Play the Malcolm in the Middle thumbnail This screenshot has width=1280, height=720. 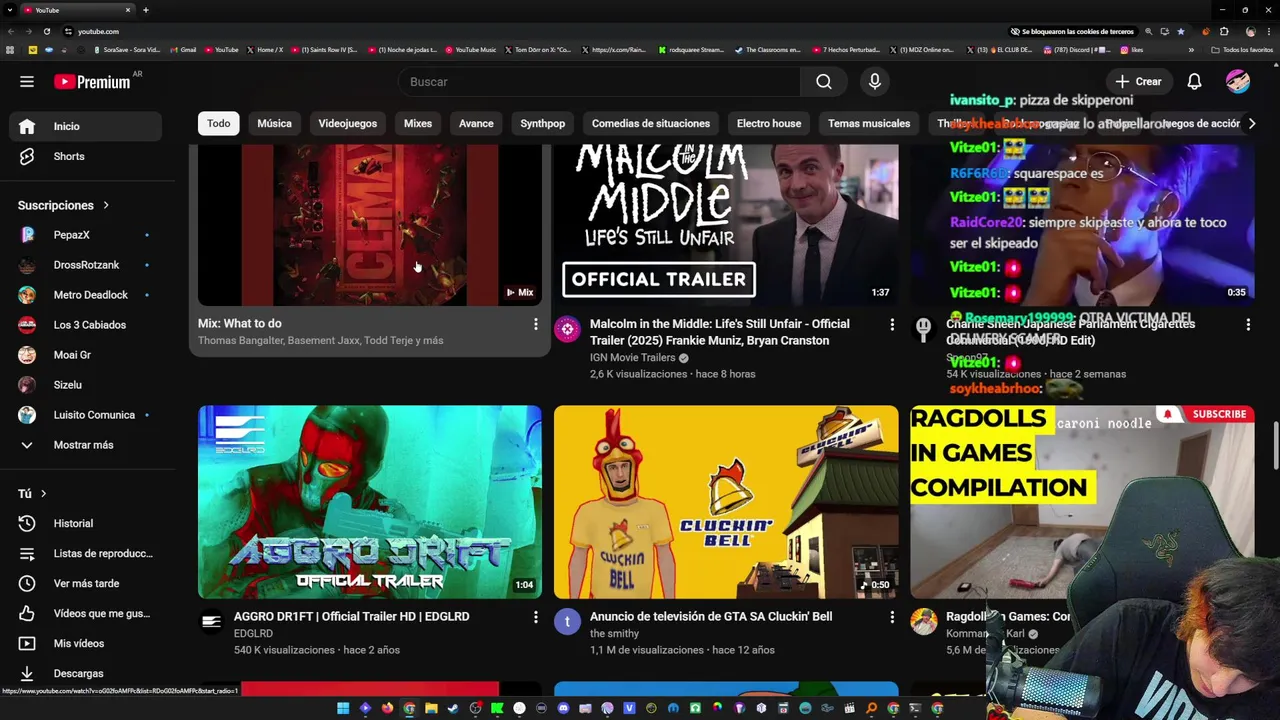pyautogui.click(x=726, y=224)
